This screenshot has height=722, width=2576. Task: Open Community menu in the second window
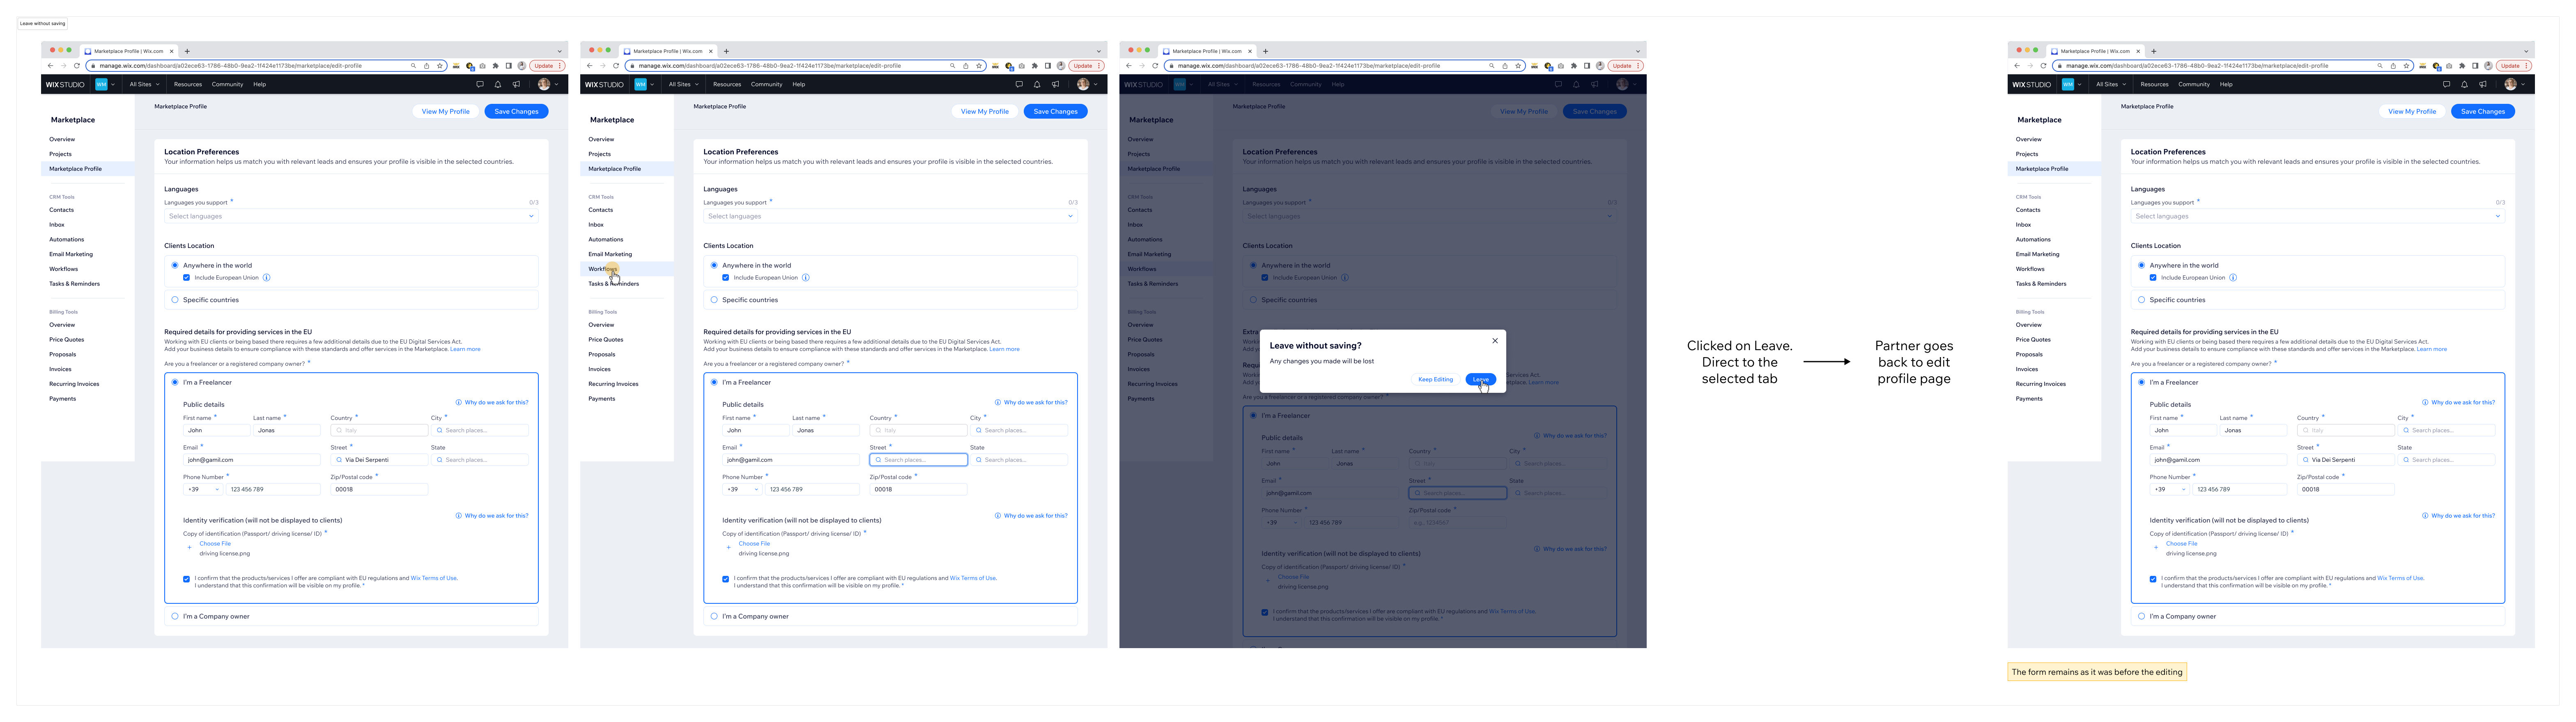click(767, 85)
